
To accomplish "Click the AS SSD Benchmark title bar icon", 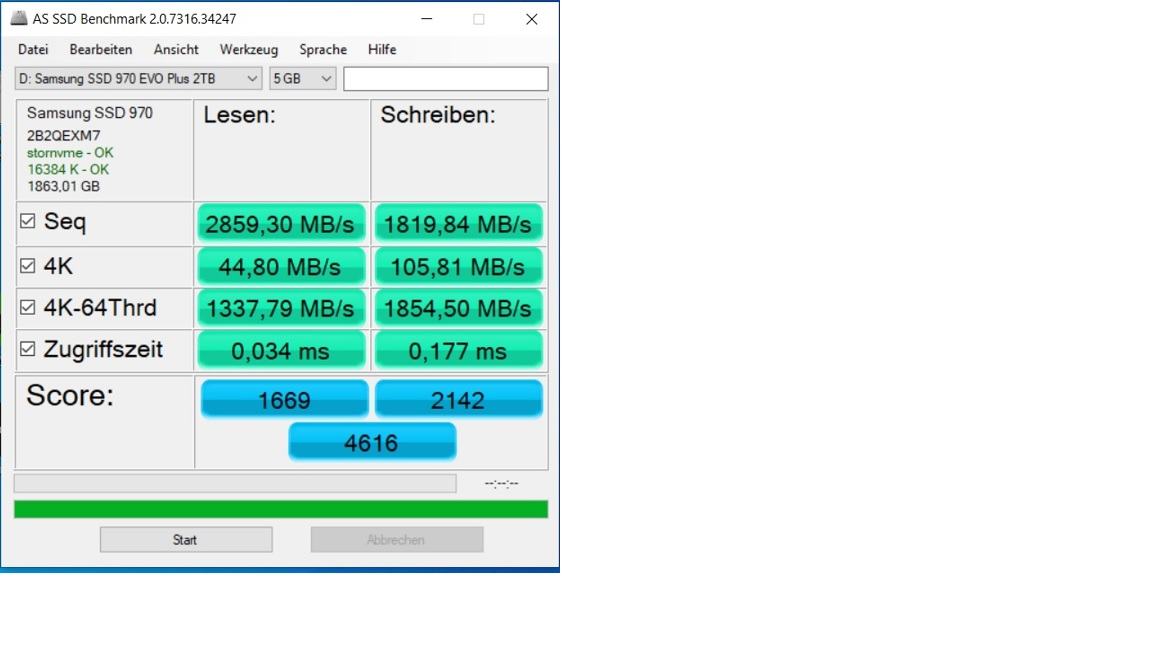I will pos(18,18).
